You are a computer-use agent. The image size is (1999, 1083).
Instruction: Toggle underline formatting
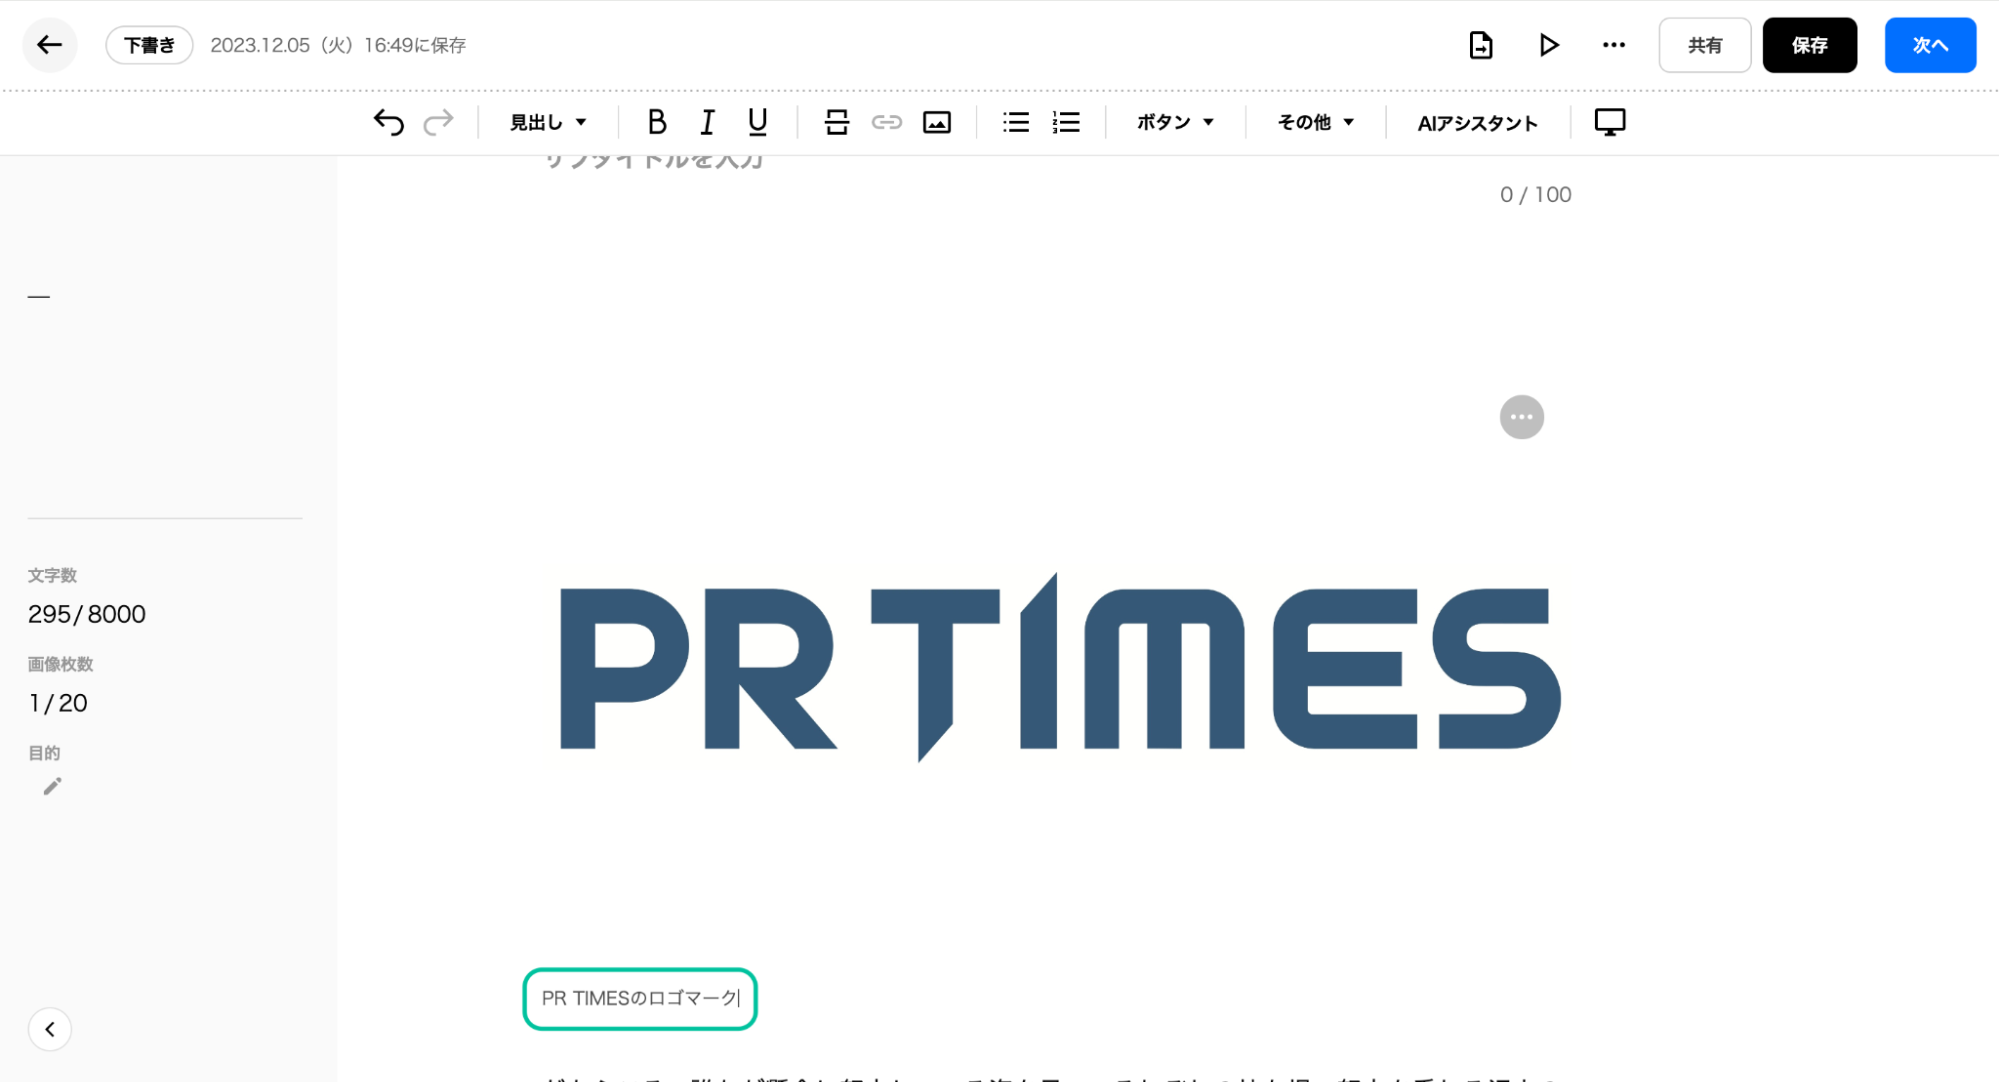pyautogui.click(x=758, y=122)
